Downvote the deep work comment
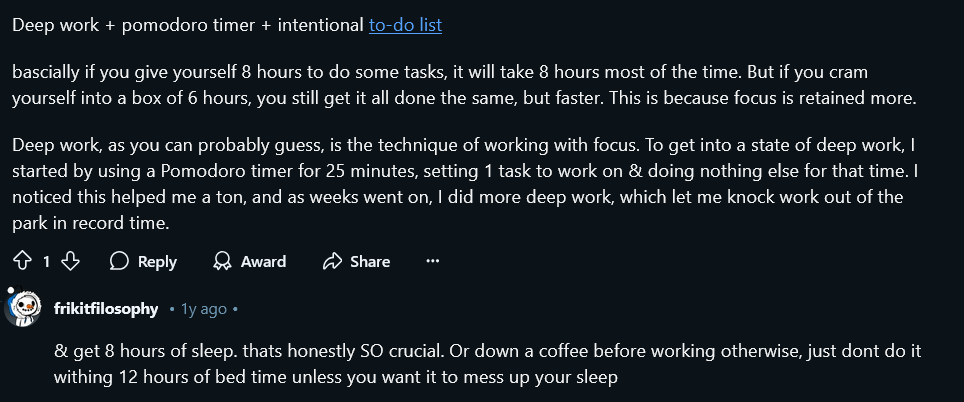This screenshot has height=402, width=964. [70, 261]
